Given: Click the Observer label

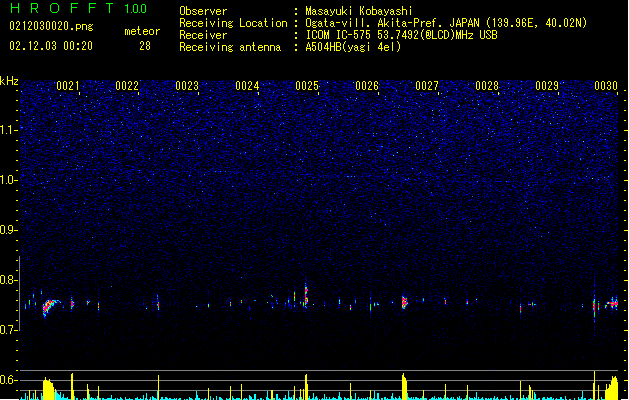Looking at the screenshot, I should [x=203, y=11].
